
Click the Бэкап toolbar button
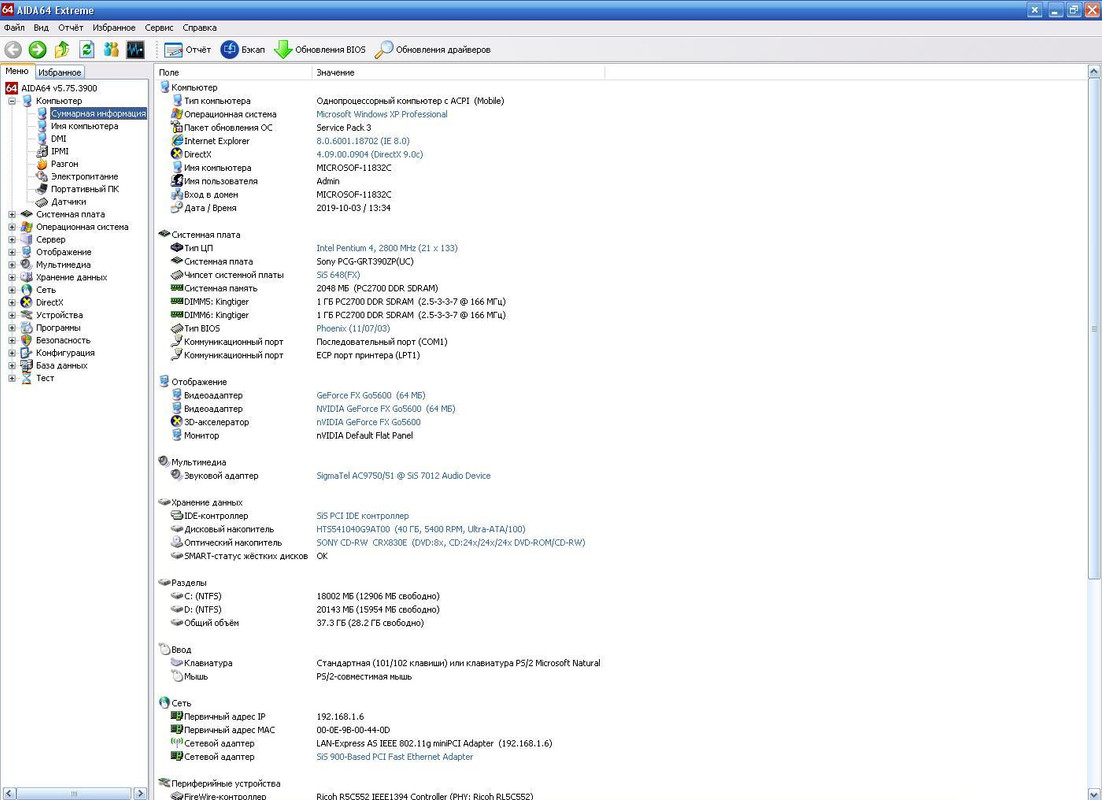pos(243,49)
